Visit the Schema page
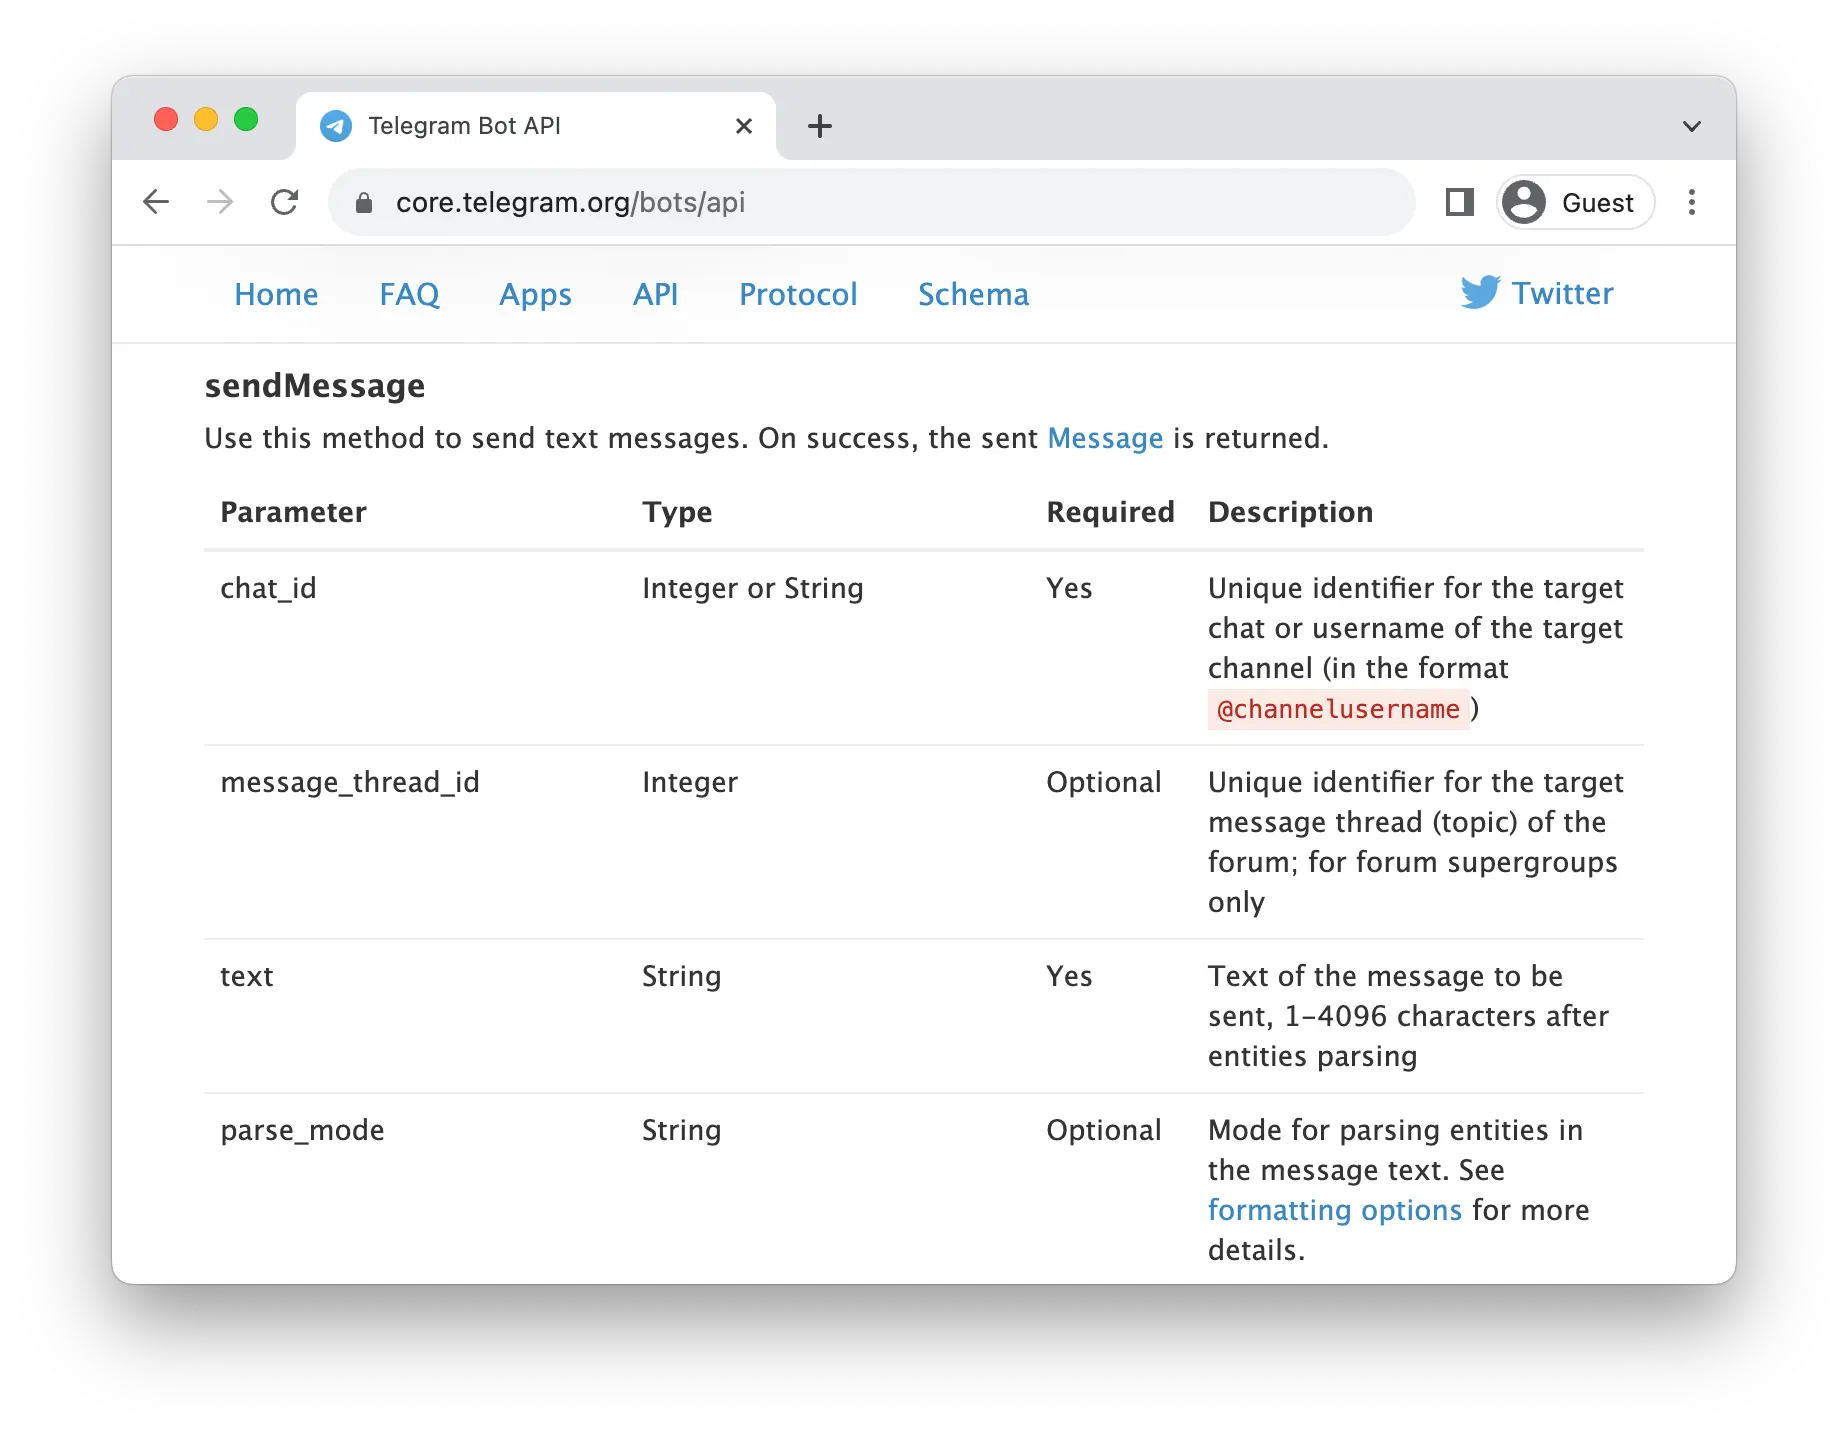This screenshot has width=1848, height=1432. 972,294
